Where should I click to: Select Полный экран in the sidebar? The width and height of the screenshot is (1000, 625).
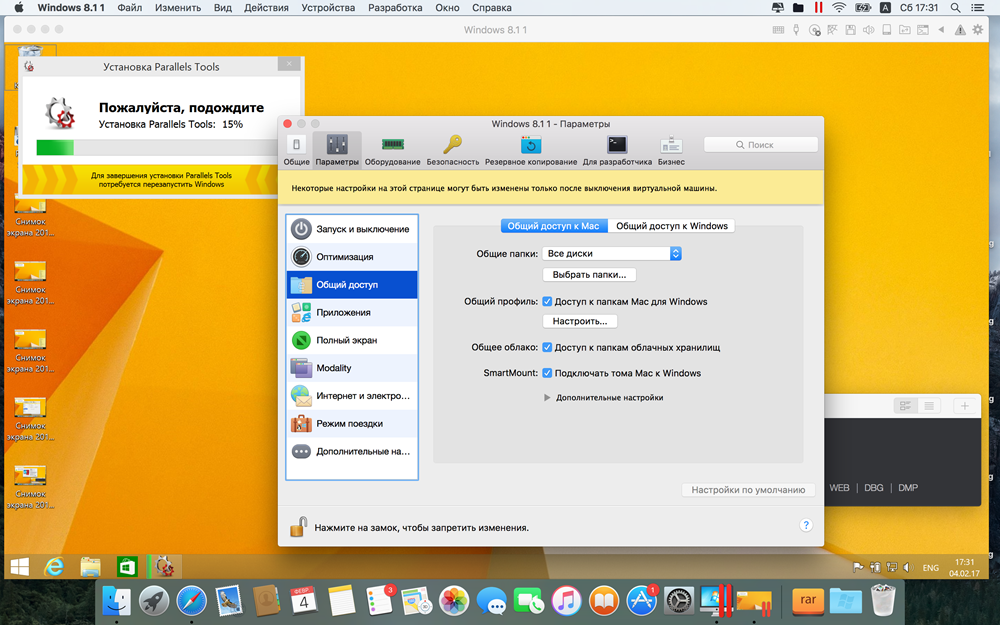point(352,340)
